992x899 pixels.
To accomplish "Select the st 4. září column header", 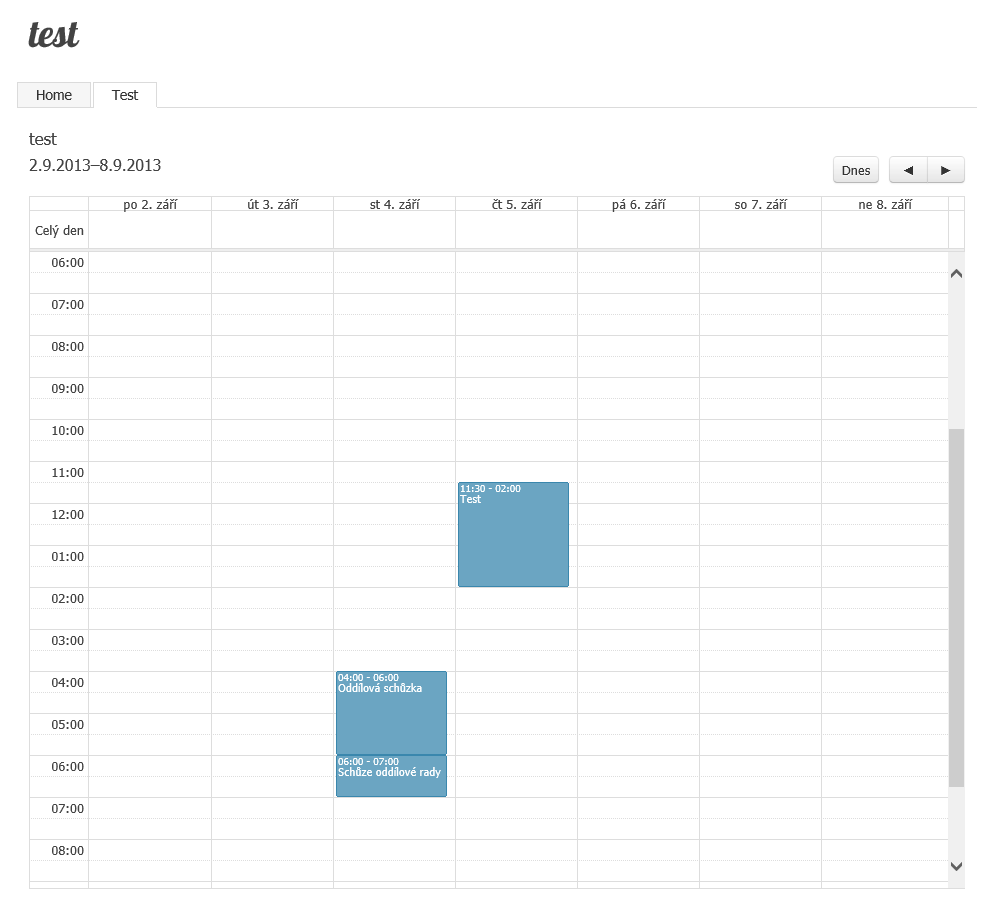I will (394, 204).
